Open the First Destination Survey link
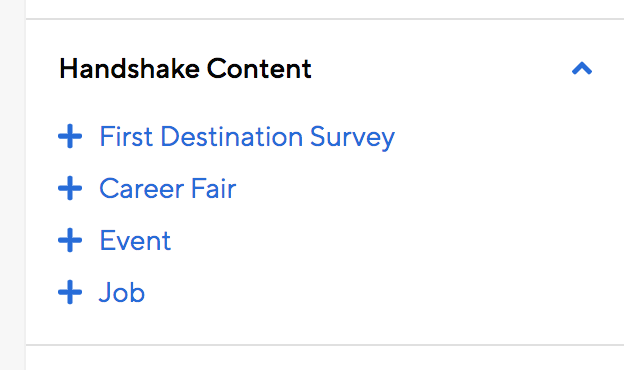Image resolution: width=624 pixels, height=370 pixels. point(247,137)
